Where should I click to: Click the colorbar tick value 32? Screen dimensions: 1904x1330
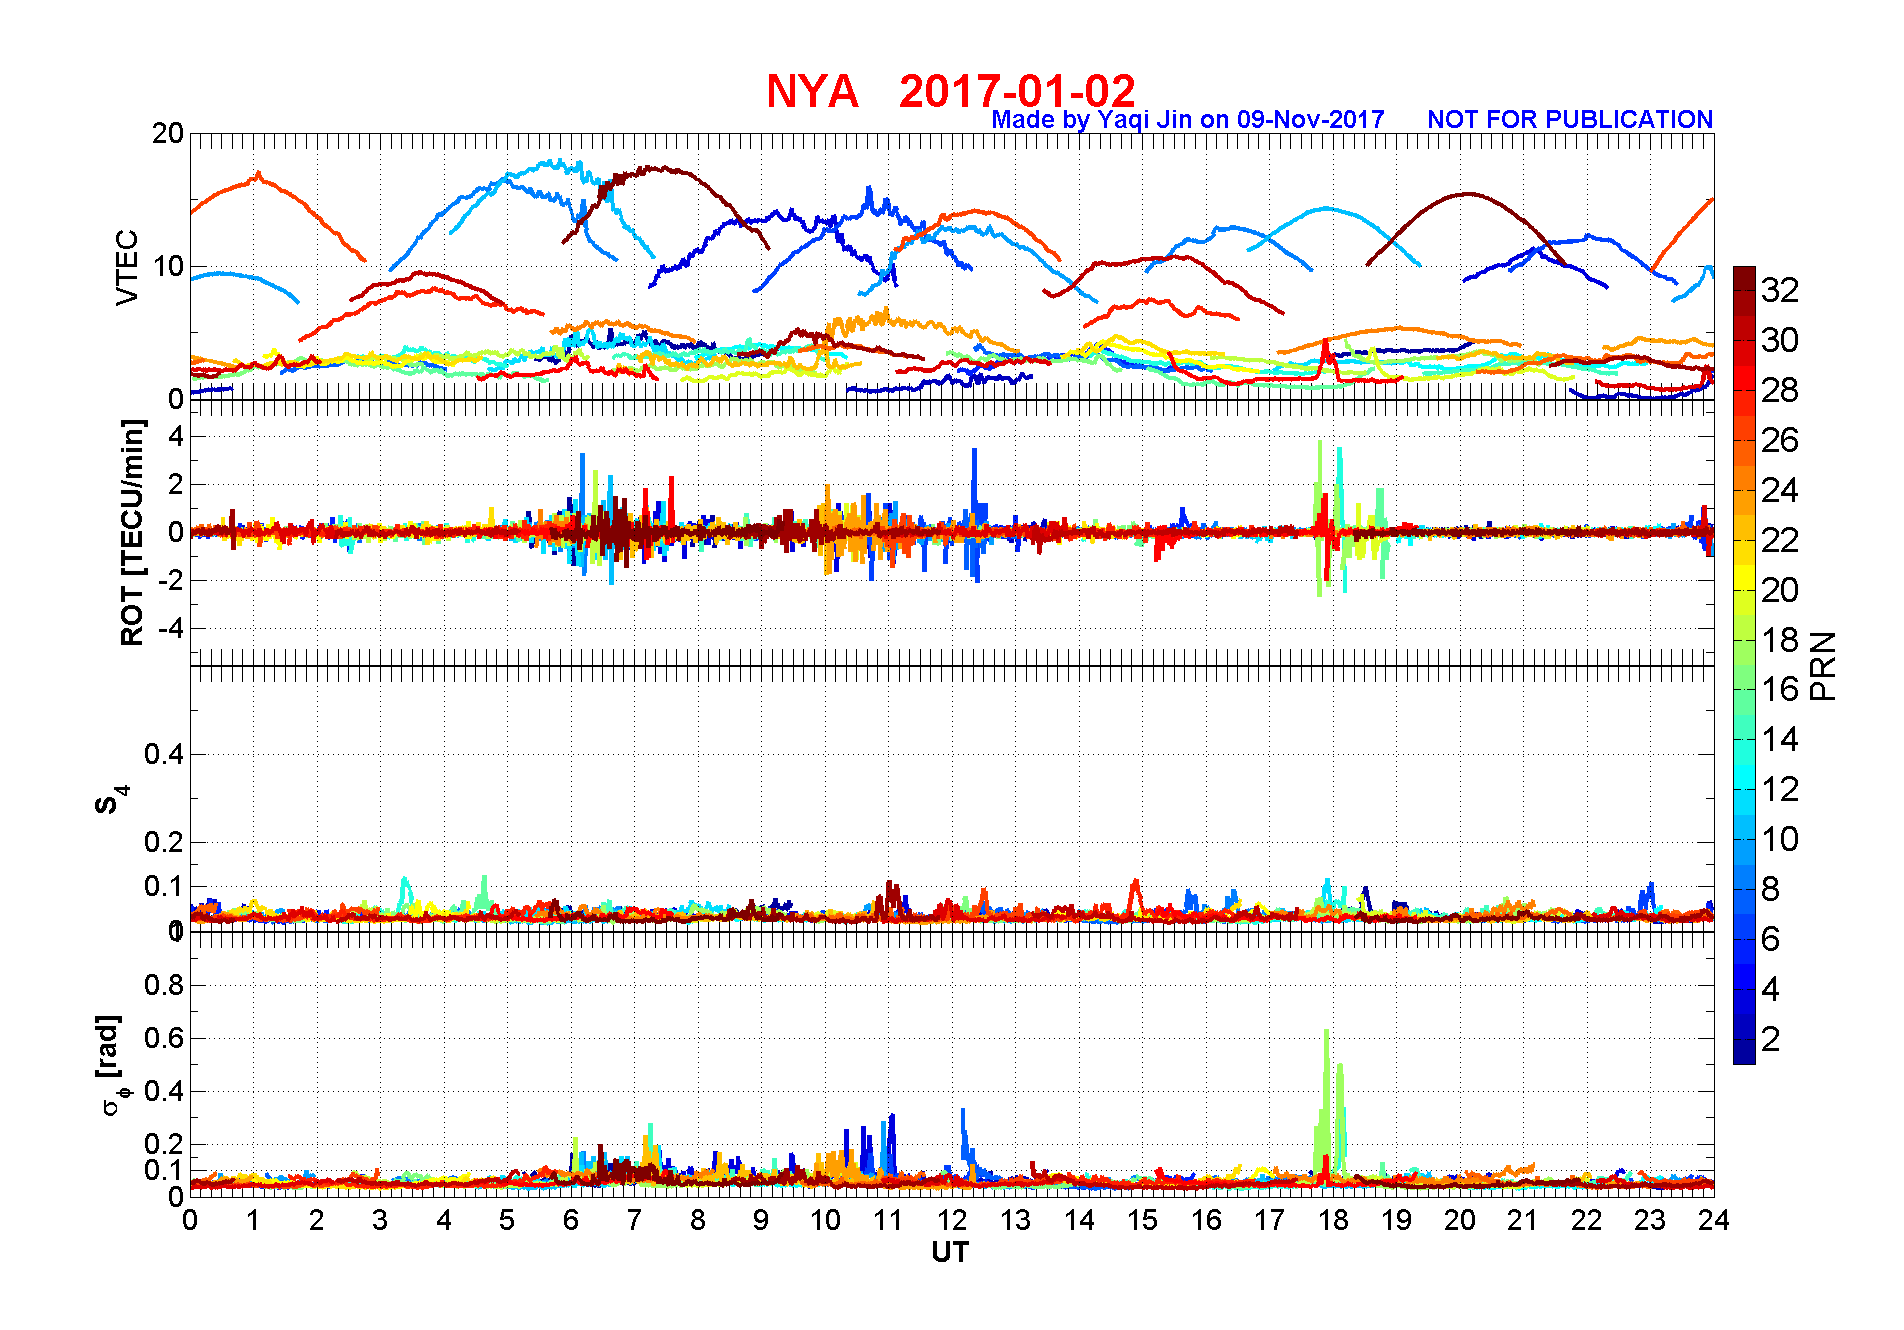1780,290
